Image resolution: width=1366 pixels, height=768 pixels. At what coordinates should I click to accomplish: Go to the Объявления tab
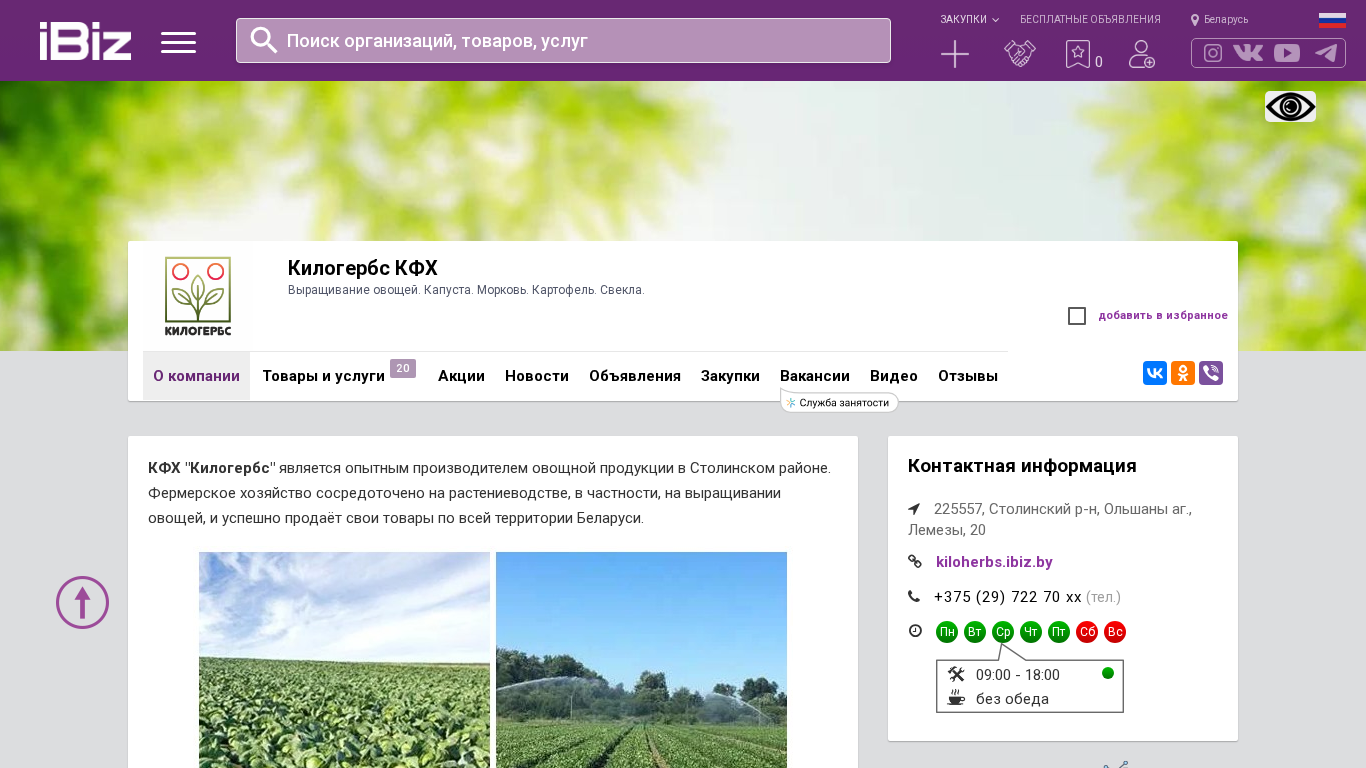635,376
